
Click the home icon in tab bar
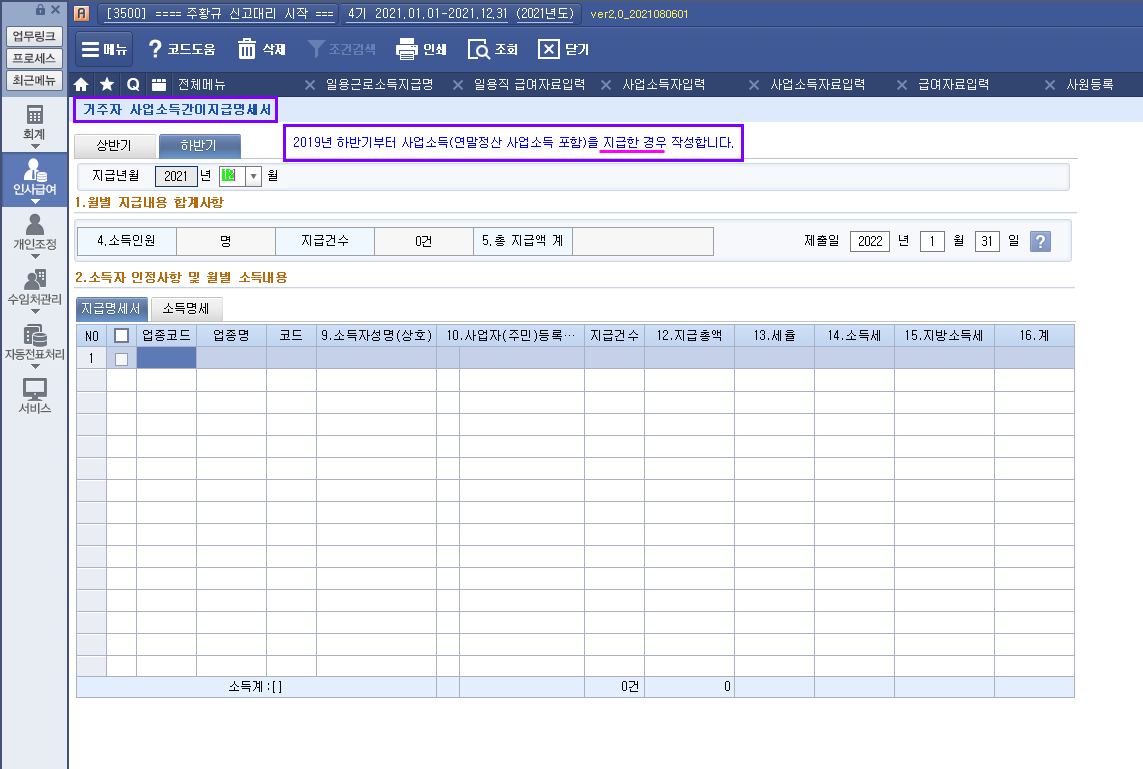pyautogui.click(x=82, y=85)
